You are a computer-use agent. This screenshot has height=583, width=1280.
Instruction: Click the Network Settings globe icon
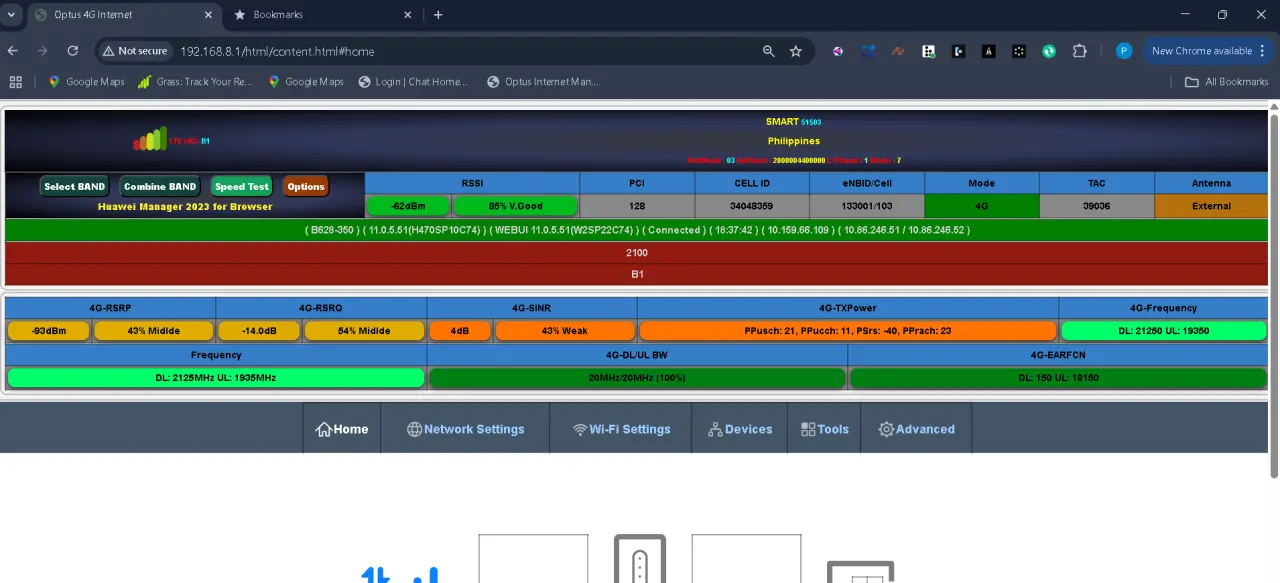point(414,429)
